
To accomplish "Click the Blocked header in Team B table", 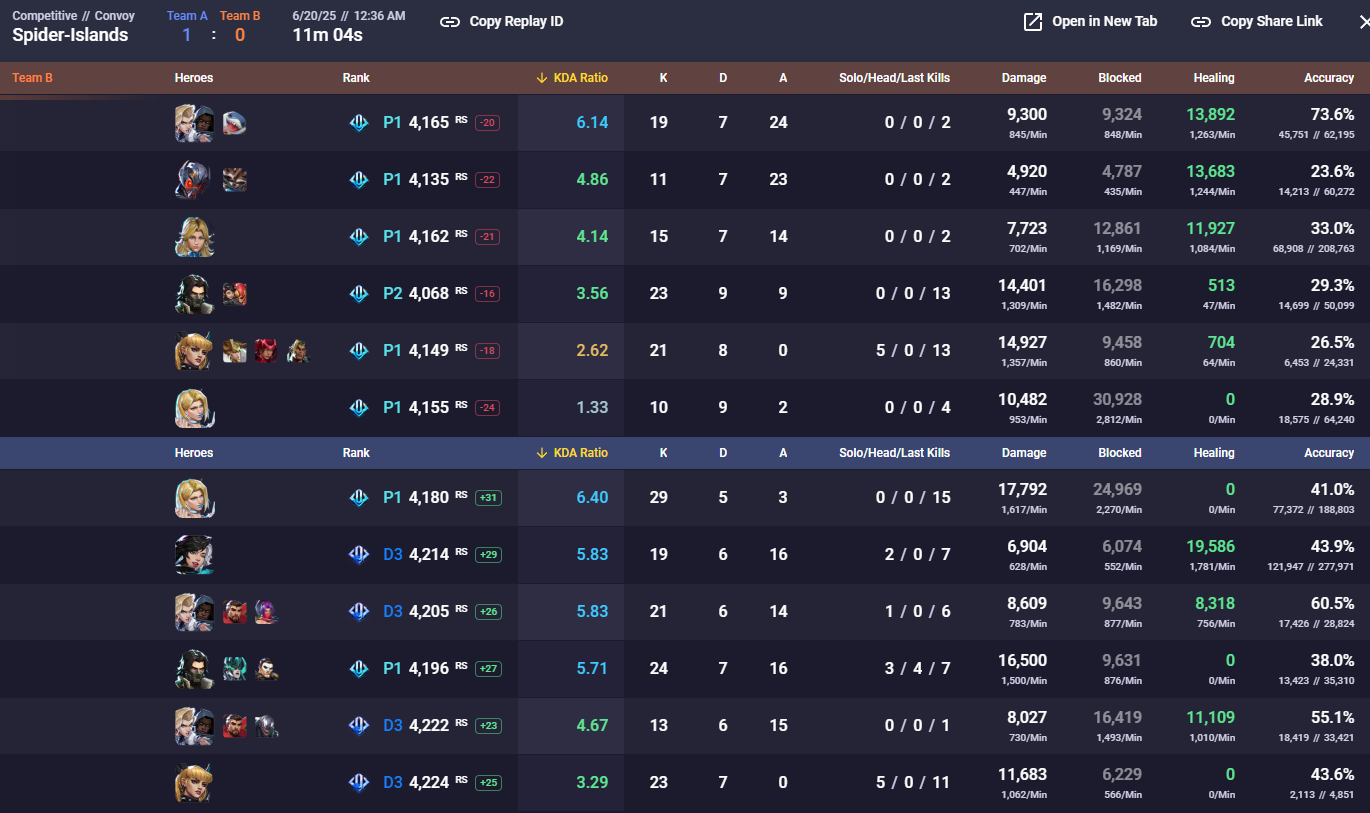I will click(x=1120, y=78).
